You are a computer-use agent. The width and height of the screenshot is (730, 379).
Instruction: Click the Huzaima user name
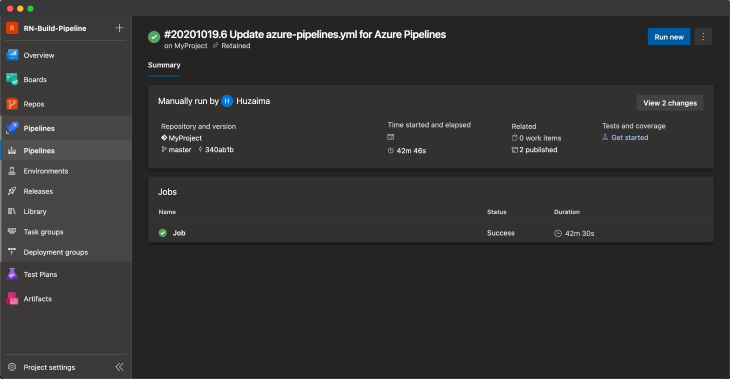pyautogui.click(x=253, y=101)
